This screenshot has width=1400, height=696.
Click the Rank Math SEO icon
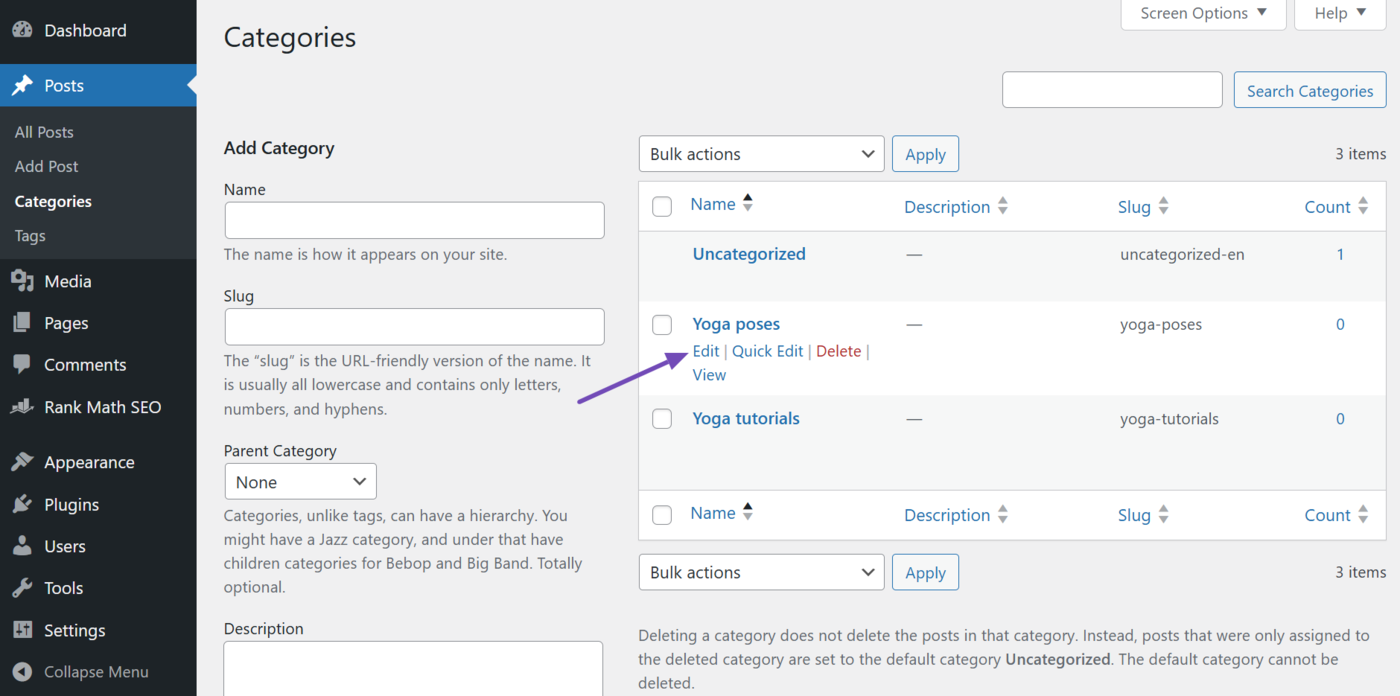coord(22,406)
